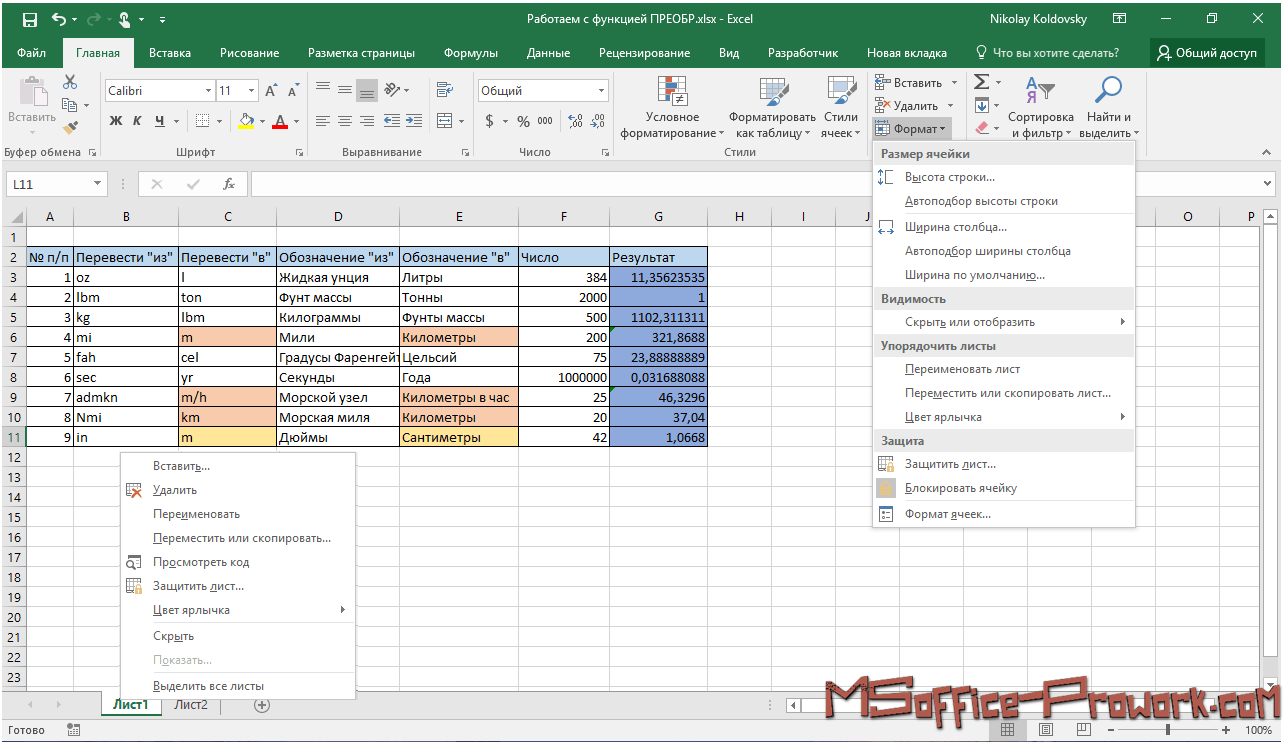Select Высота строки in Format menu

(x=949, y=177)
